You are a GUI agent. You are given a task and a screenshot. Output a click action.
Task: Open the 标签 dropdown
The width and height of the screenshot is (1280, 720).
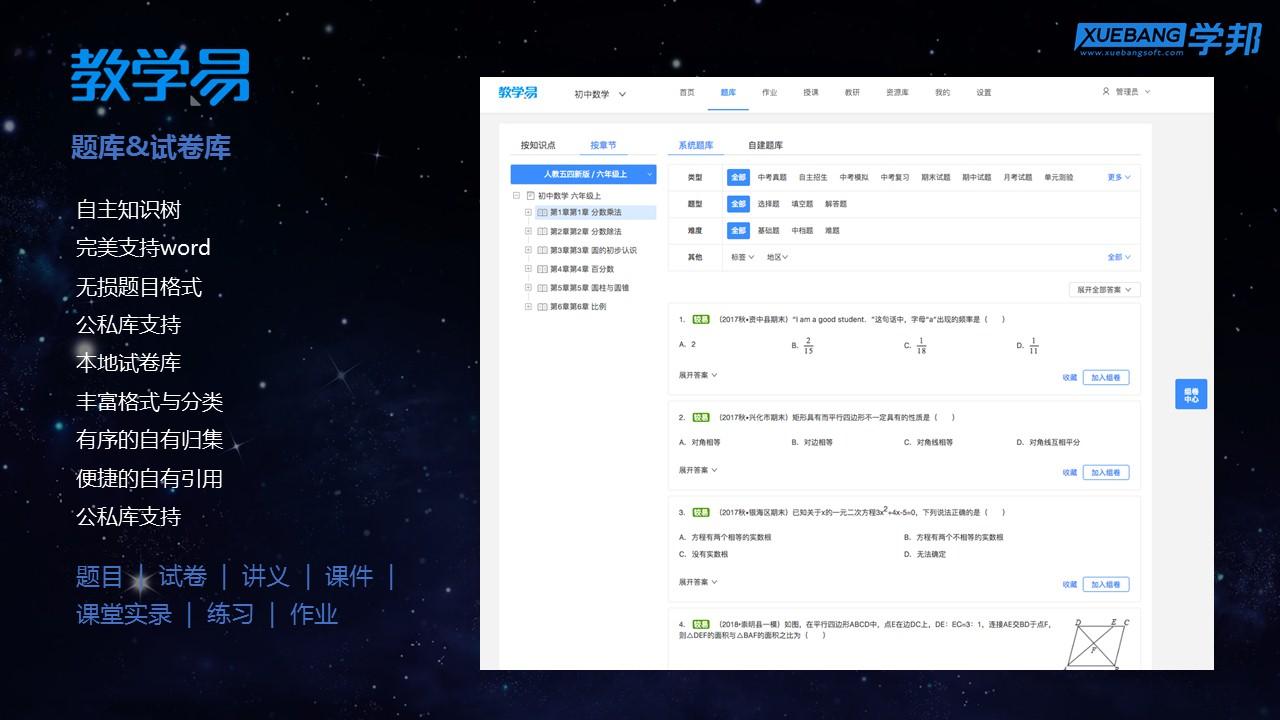point(742,257)
